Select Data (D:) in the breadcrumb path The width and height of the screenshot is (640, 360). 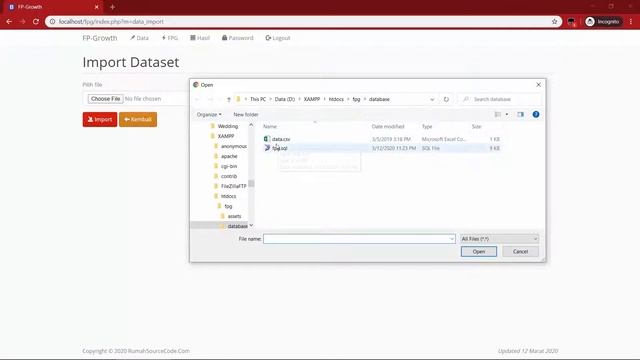[x=285, y=99]
